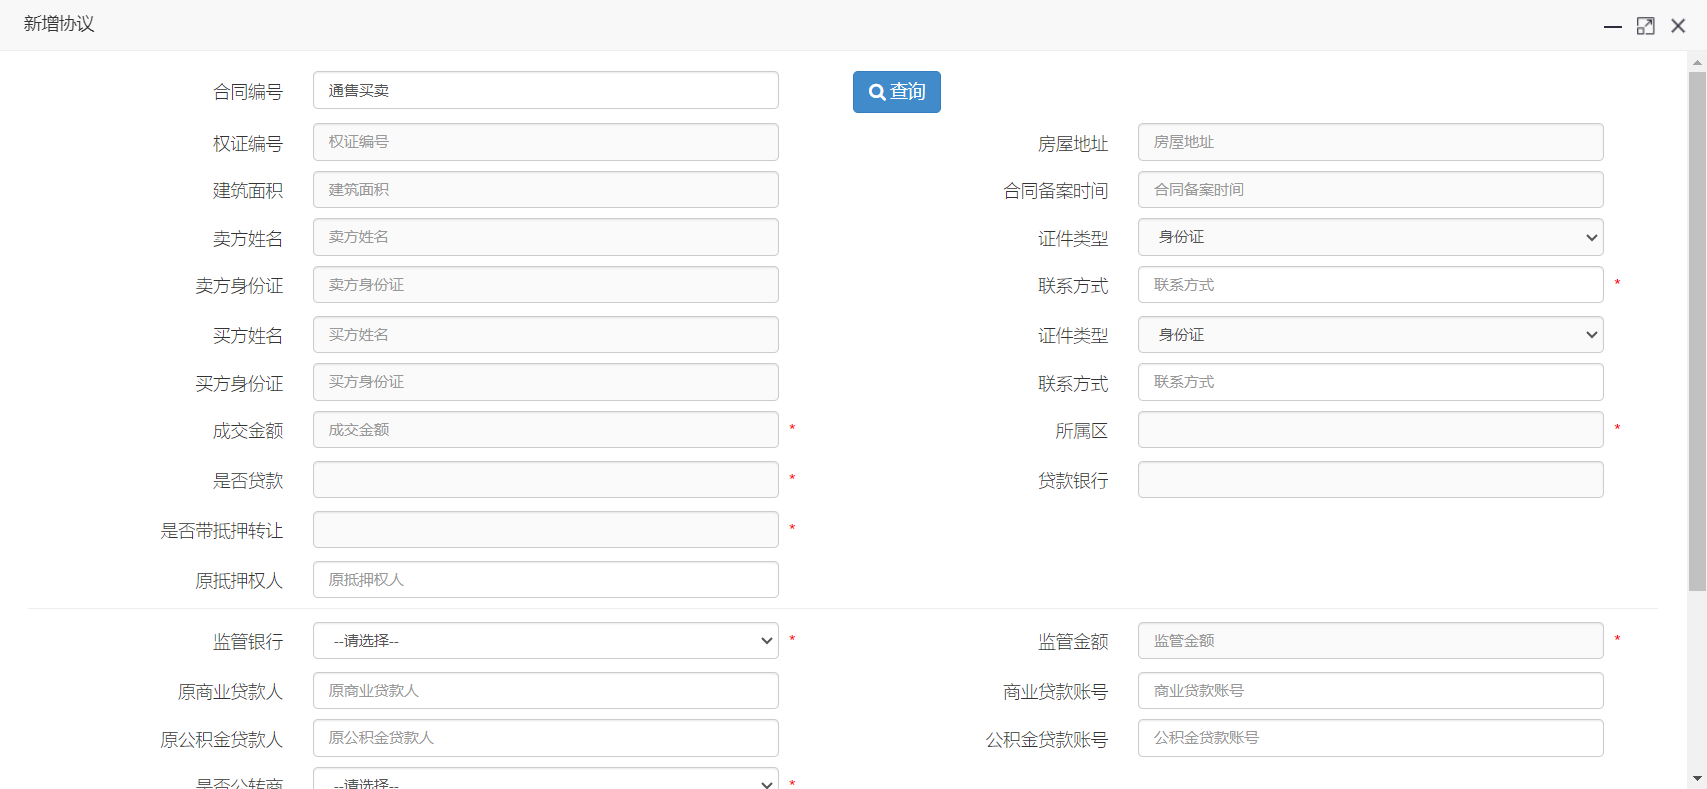This screenshot has width=1707, height=789.
Task: Click the 买方姓名 input
Action: pyautogui.click(x=546, y=335)
